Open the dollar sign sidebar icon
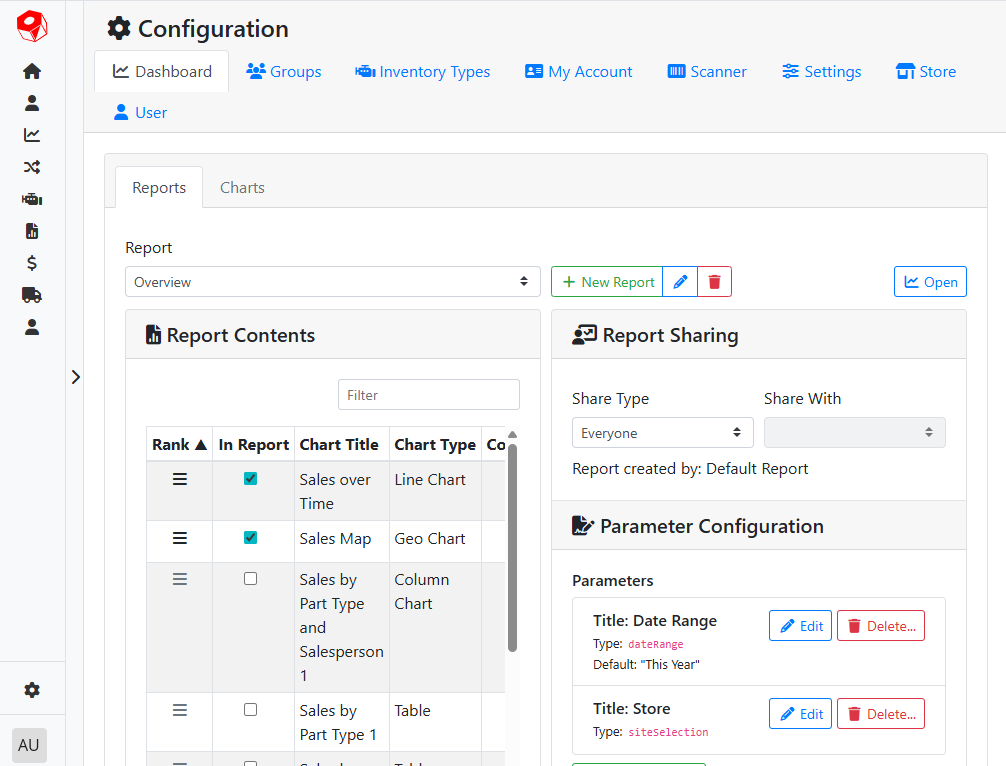This screenshot has width=1006, height=766. tap(32, 263)
